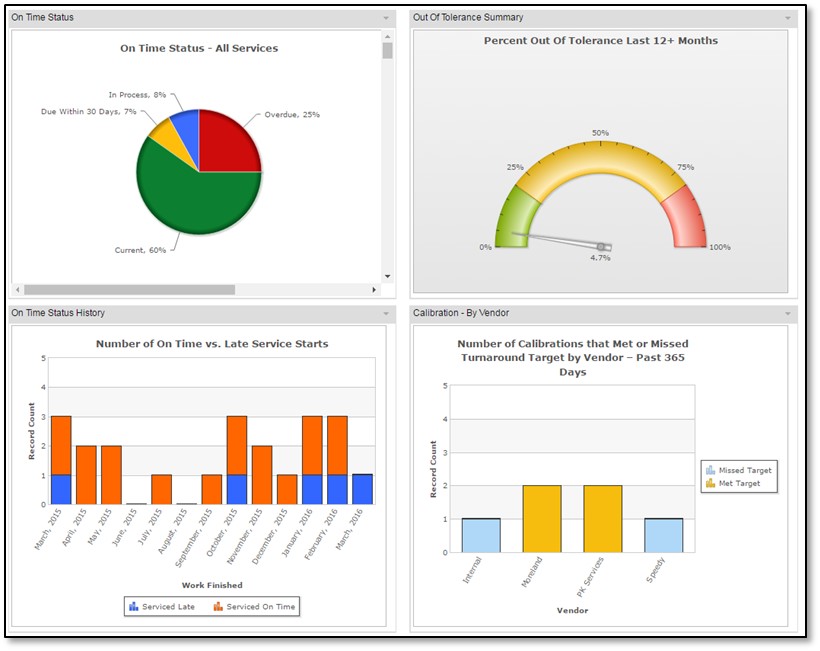Click the July, 2015 orange bar
Screen dimensions: 820x651
(x=162, y=489)
